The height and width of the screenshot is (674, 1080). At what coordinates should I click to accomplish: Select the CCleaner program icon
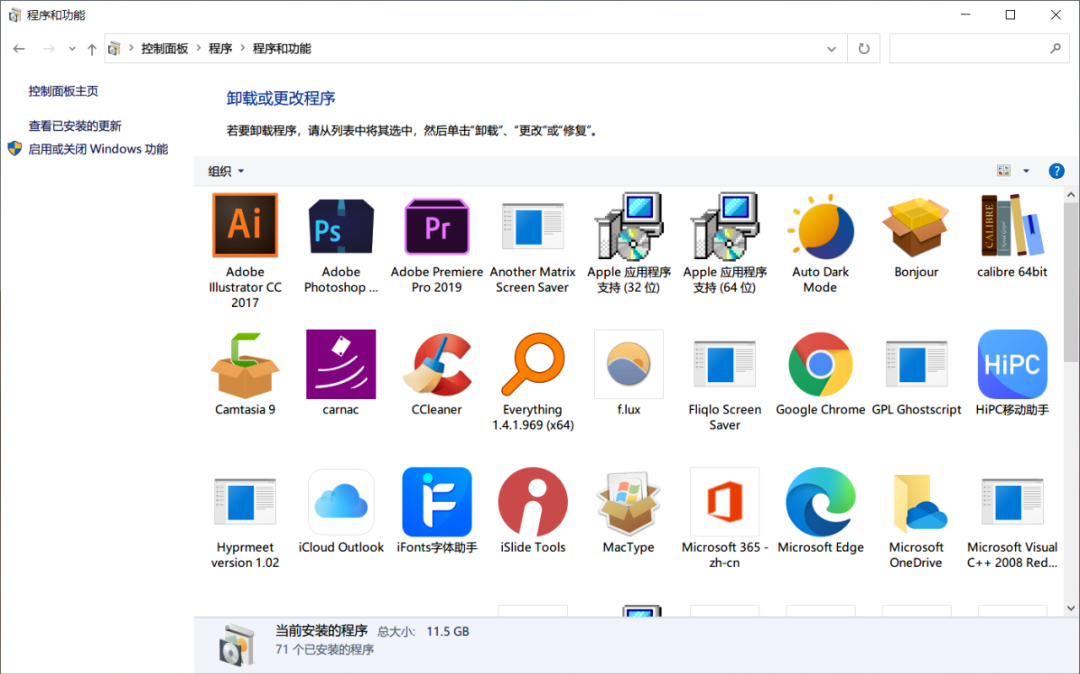437,364
